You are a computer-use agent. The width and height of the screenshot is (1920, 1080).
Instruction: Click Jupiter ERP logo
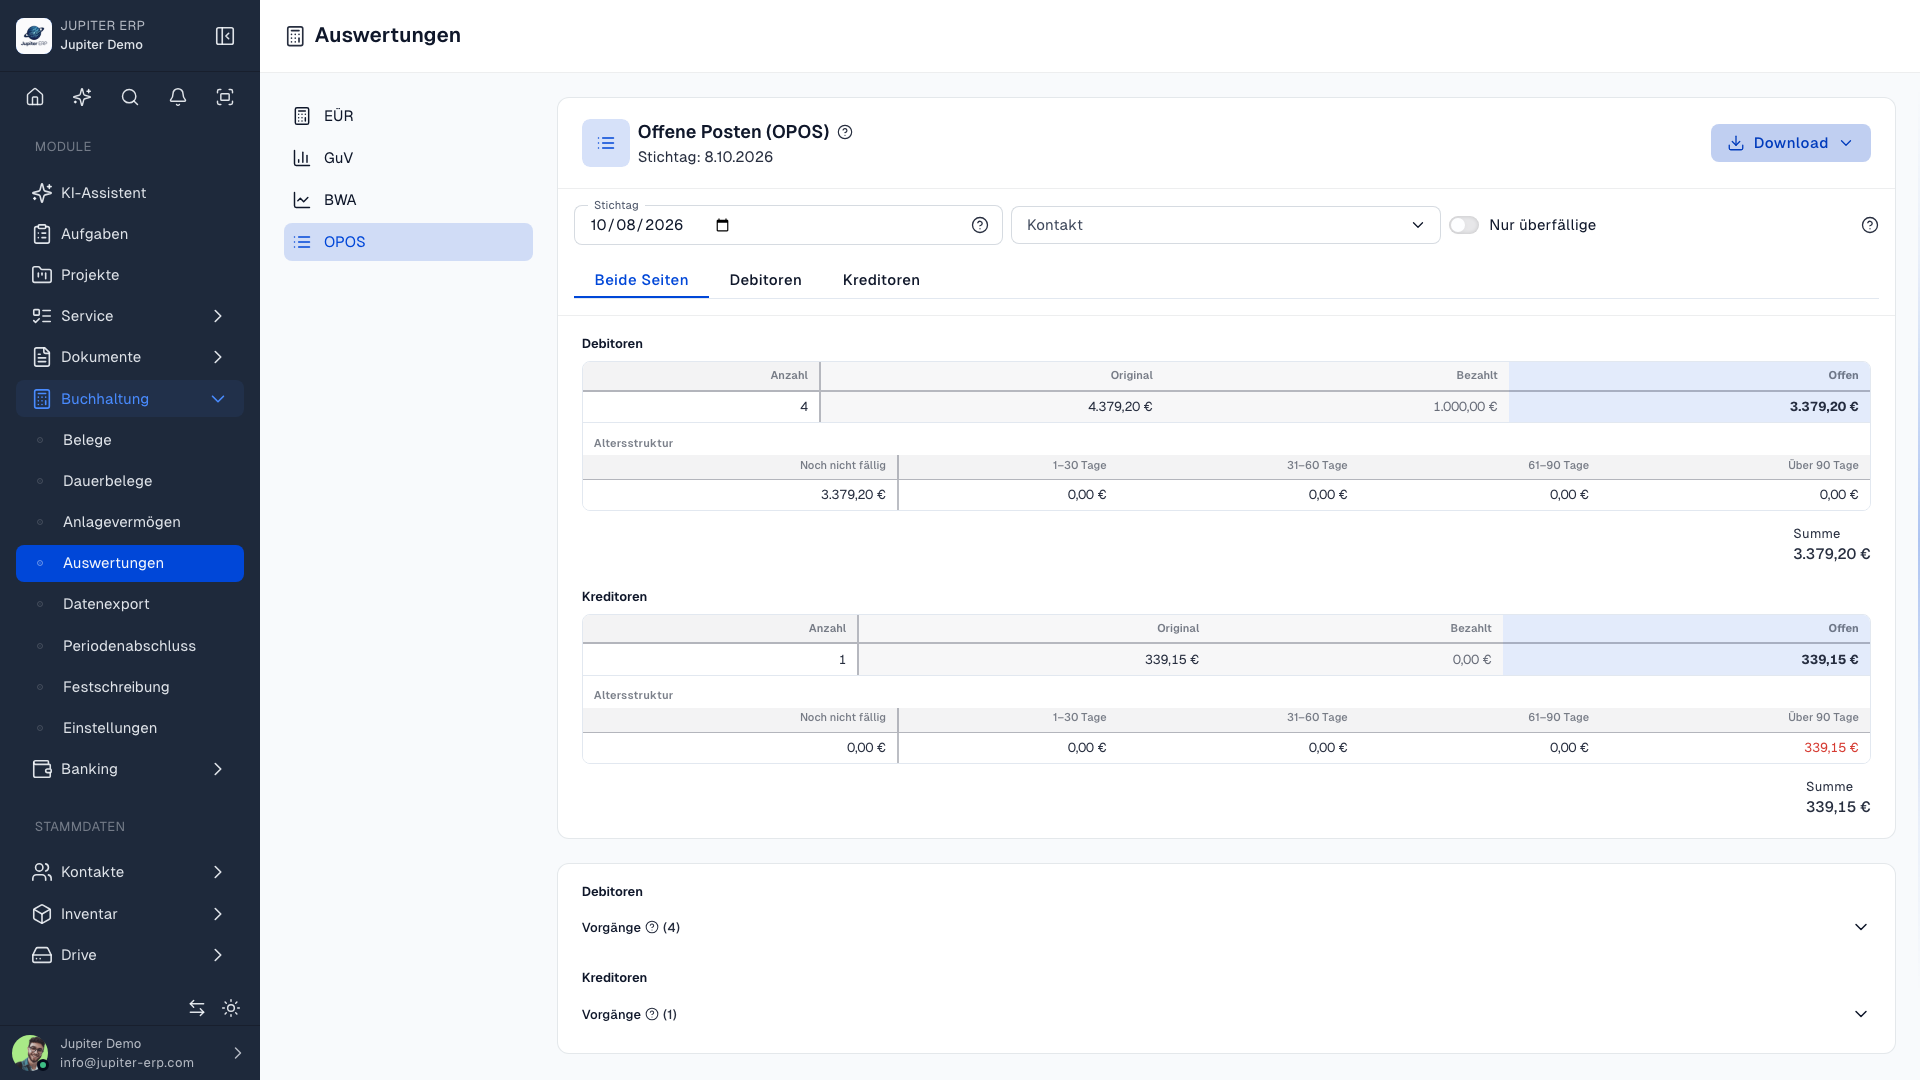(34, 36)
